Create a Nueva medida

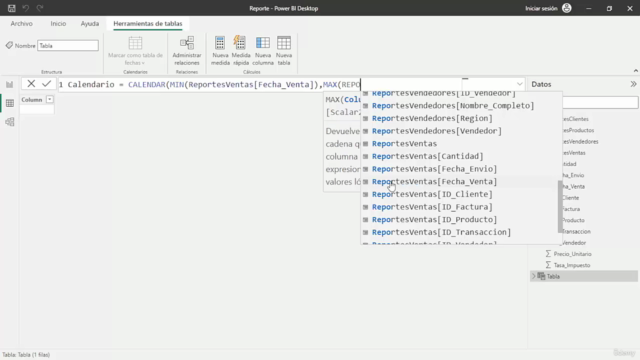(220, 51)
